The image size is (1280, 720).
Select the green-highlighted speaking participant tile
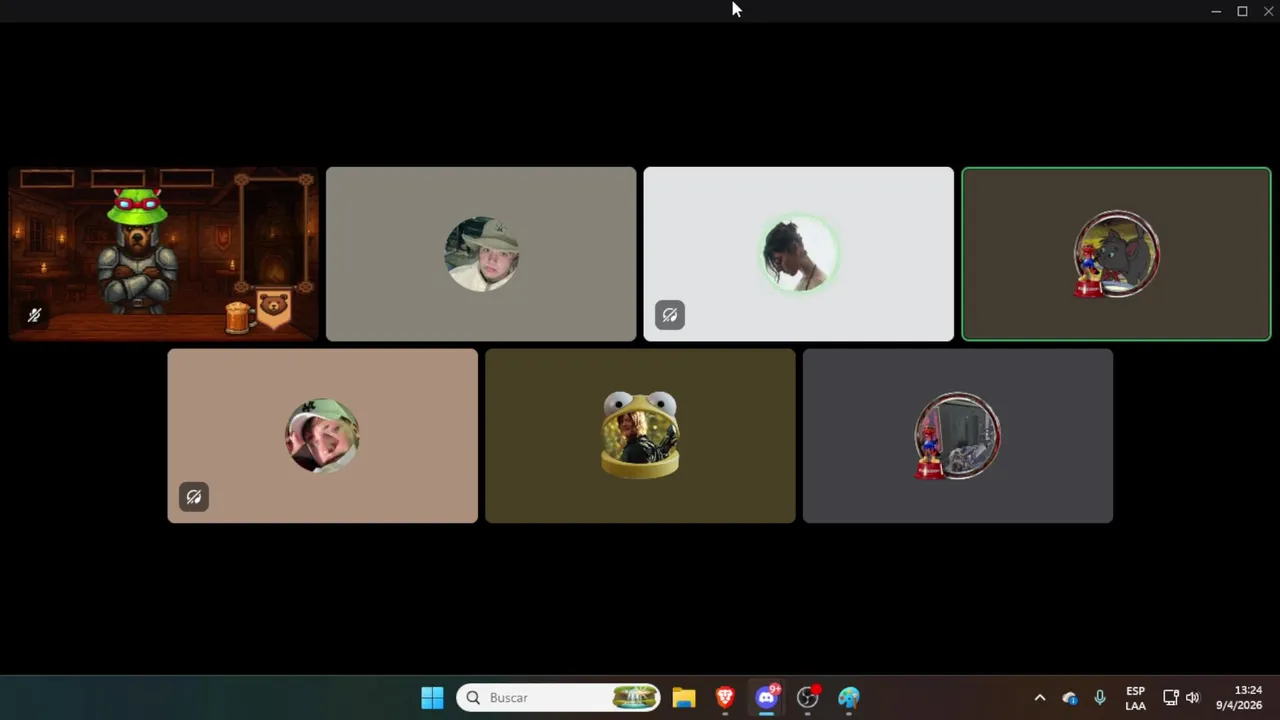[x=1116, y=254]
